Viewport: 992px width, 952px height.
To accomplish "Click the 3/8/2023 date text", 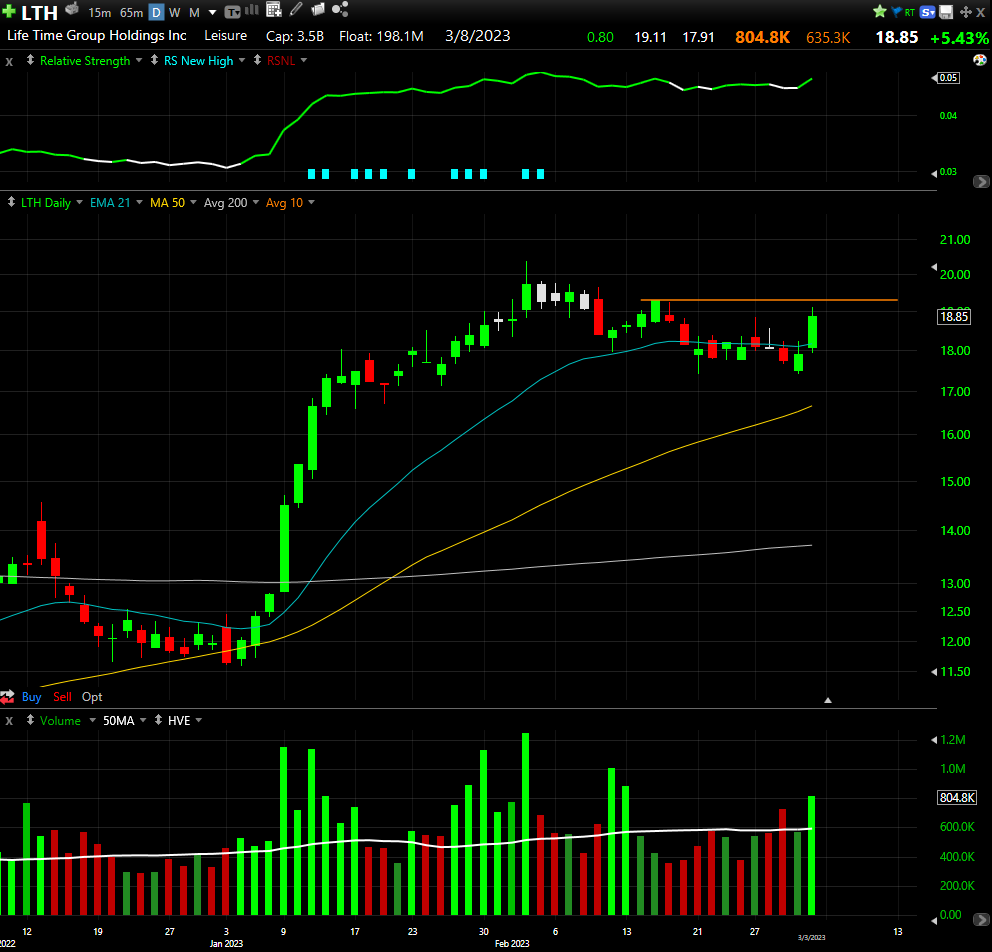I will [x=477, y=36].
